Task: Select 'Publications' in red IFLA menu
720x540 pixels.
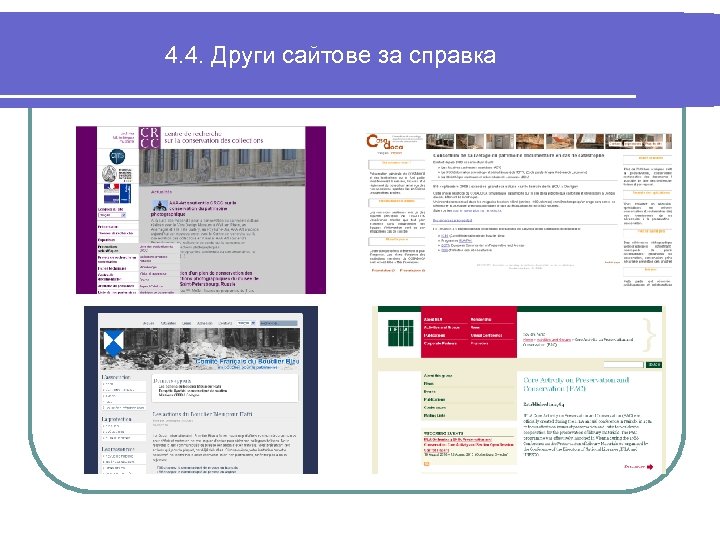Action: pyautogui.click(x=434, y=335)
